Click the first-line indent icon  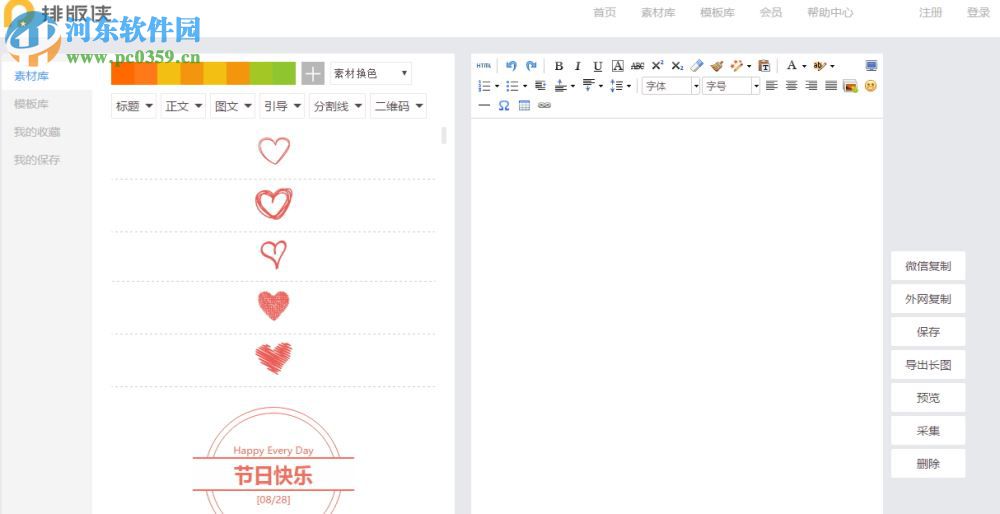(540, 85)
